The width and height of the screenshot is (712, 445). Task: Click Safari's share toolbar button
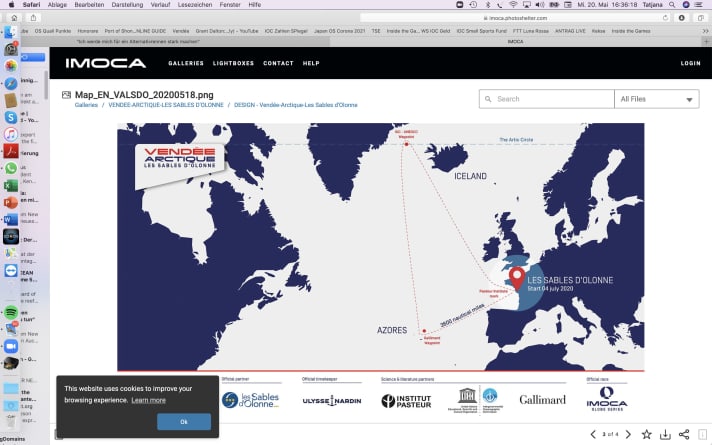click(33, 18)
